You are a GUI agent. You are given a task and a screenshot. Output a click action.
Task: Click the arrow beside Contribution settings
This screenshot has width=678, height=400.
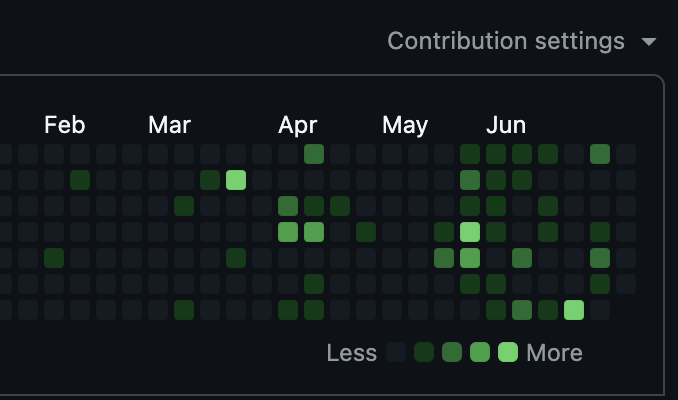pos(649,42)
